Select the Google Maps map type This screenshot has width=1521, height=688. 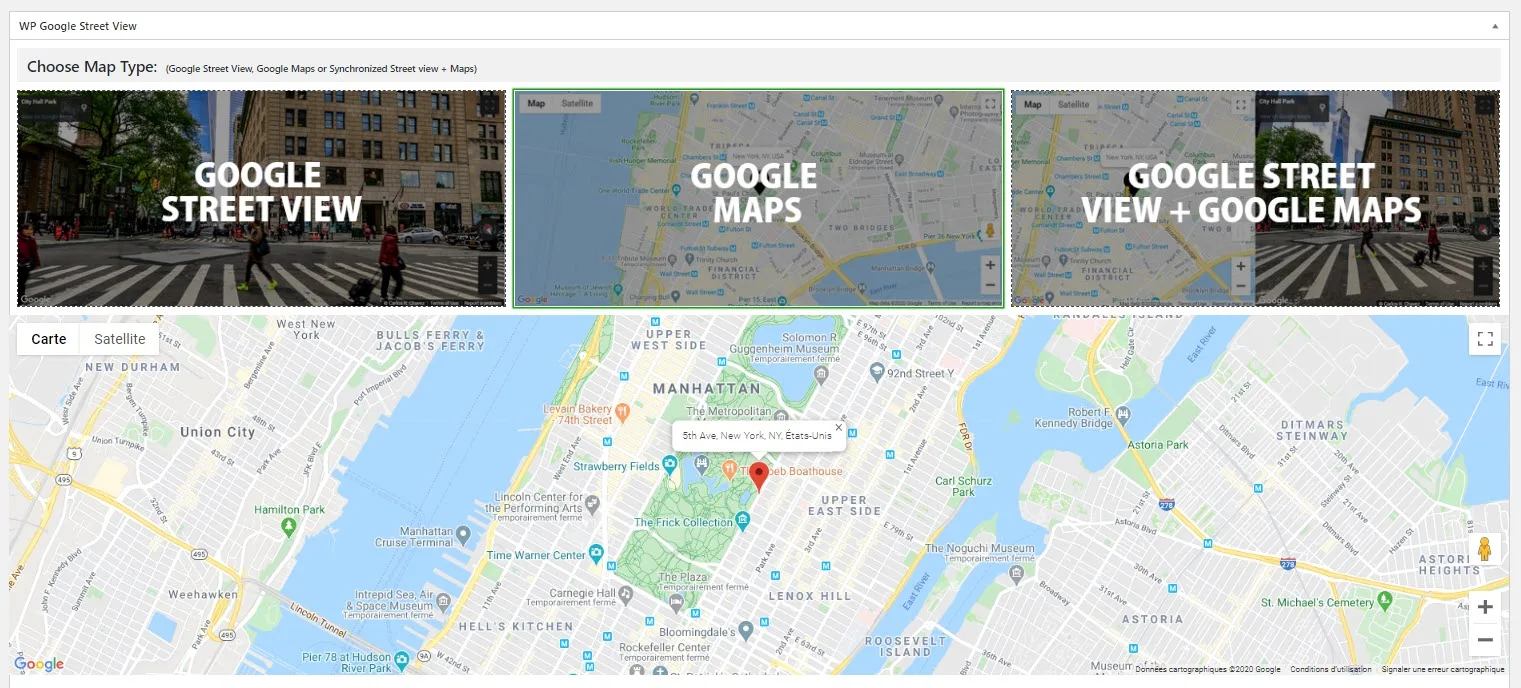point(757,197)
